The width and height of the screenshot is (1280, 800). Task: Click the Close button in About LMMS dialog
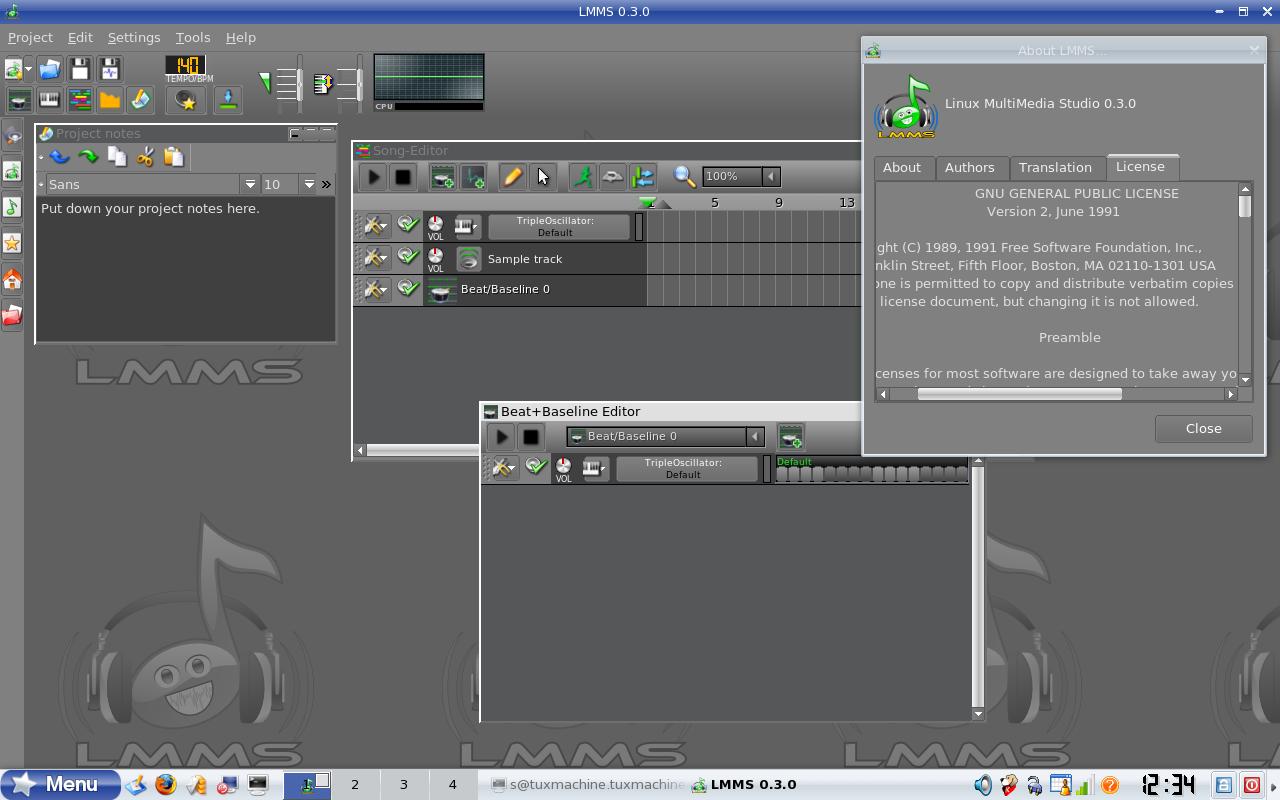point(1203,428)
